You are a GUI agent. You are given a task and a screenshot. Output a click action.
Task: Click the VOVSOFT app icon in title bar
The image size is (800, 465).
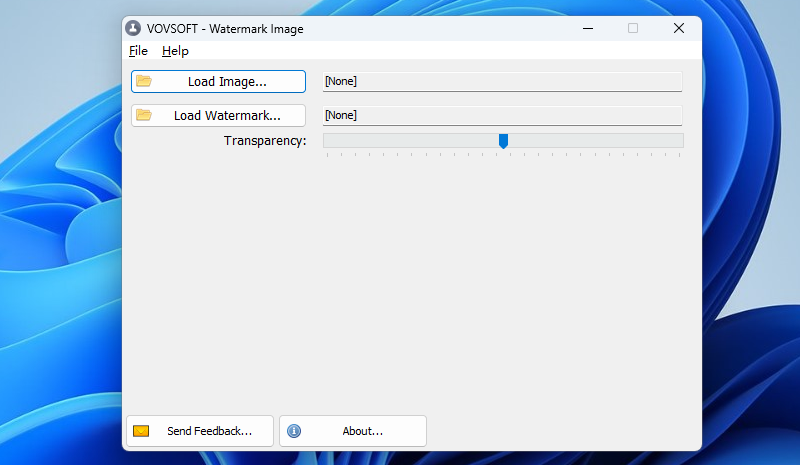click(133, 29)
